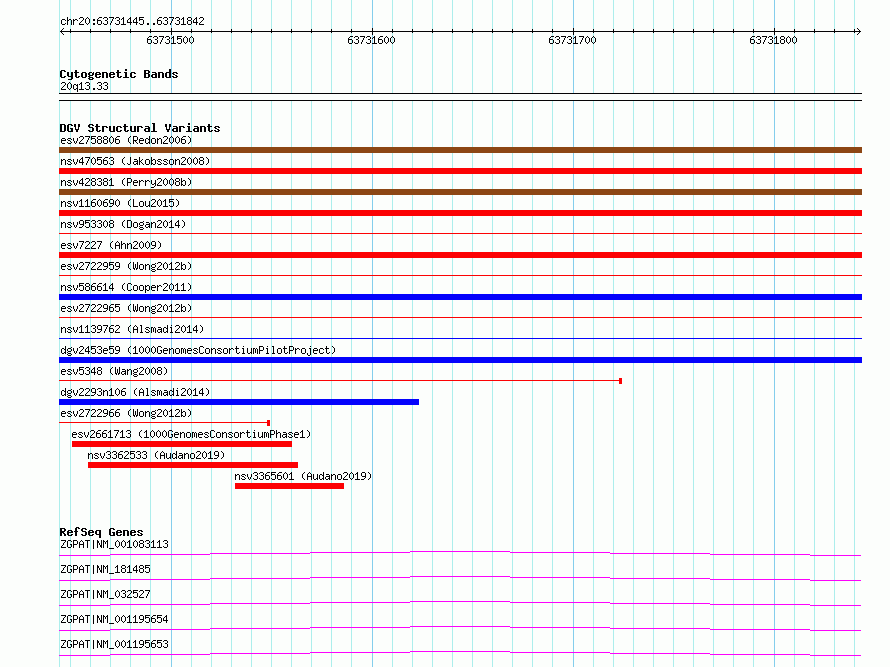890x667 pixels.
Task: Select the brown esv2758806 variant bar
Action: click(460, 150)
